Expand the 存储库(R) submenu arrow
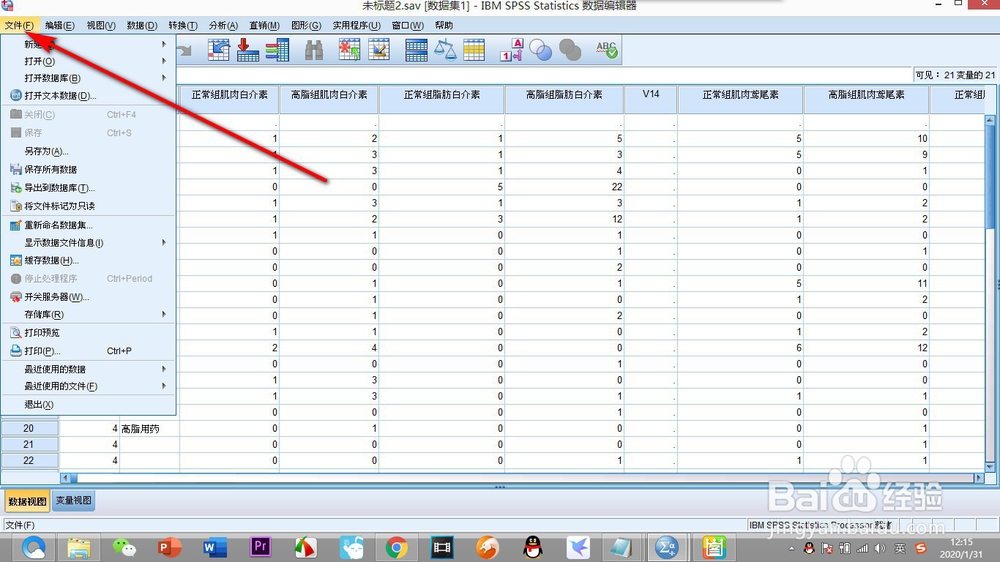Viewport: 1000px width, 562px height. [x=164, y=314]
